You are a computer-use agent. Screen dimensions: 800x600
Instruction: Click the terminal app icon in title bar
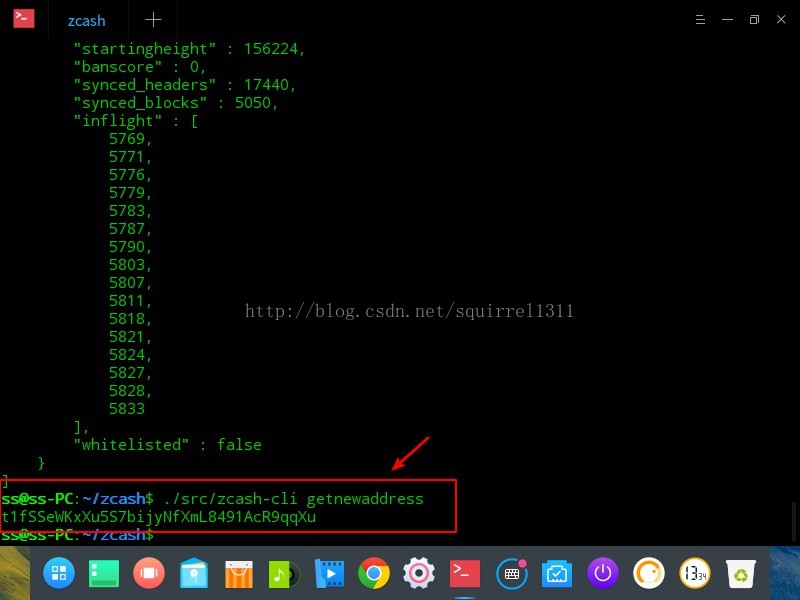[x=24, y=19]
